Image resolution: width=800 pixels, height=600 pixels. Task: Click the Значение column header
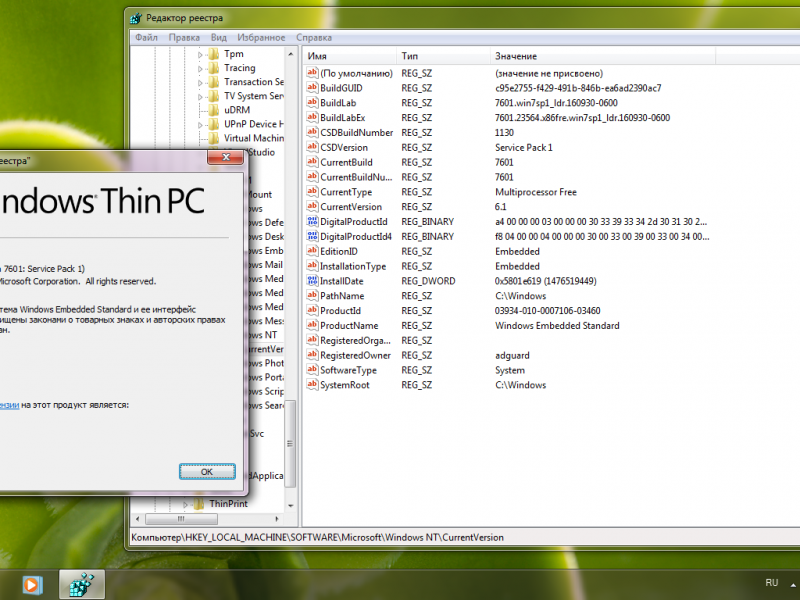pos(603,56)
